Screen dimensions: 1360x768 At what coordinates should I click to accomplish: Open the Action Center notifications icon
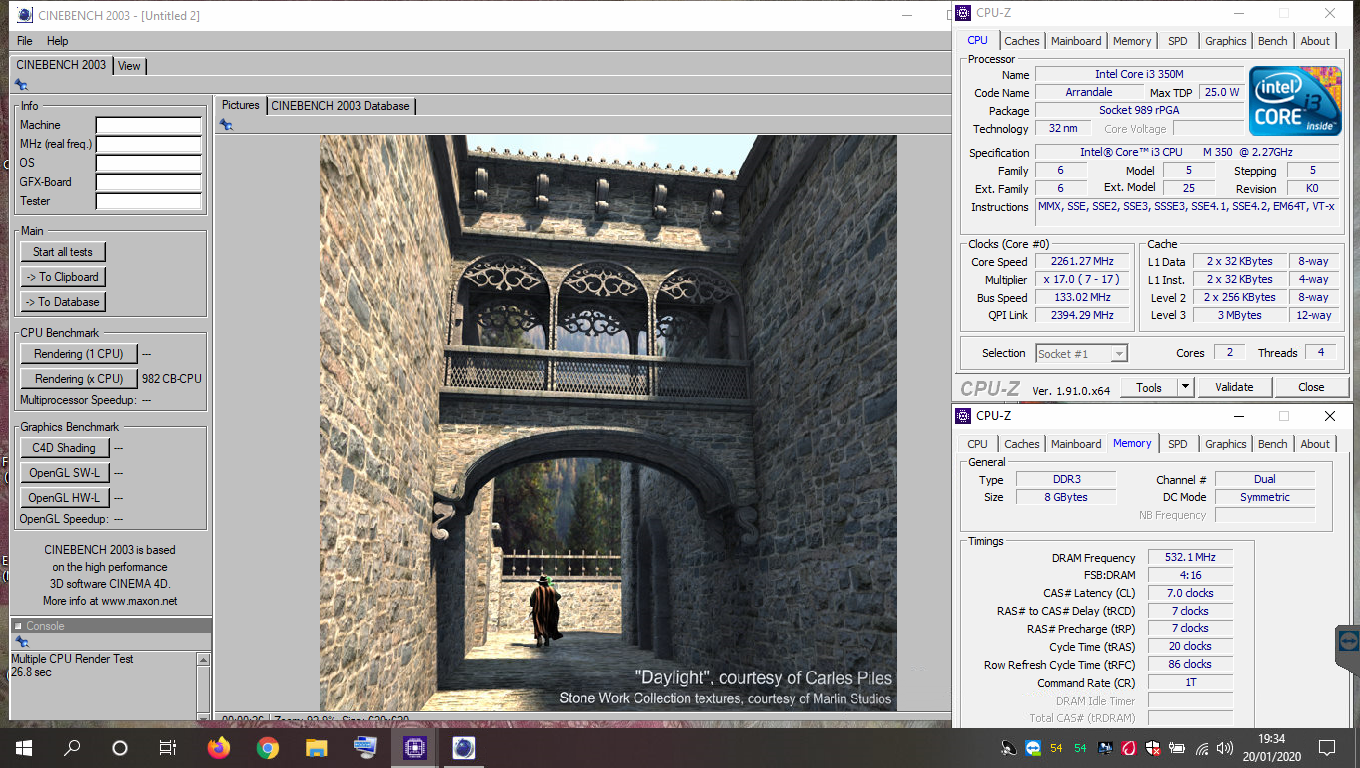click(1327, 747)
